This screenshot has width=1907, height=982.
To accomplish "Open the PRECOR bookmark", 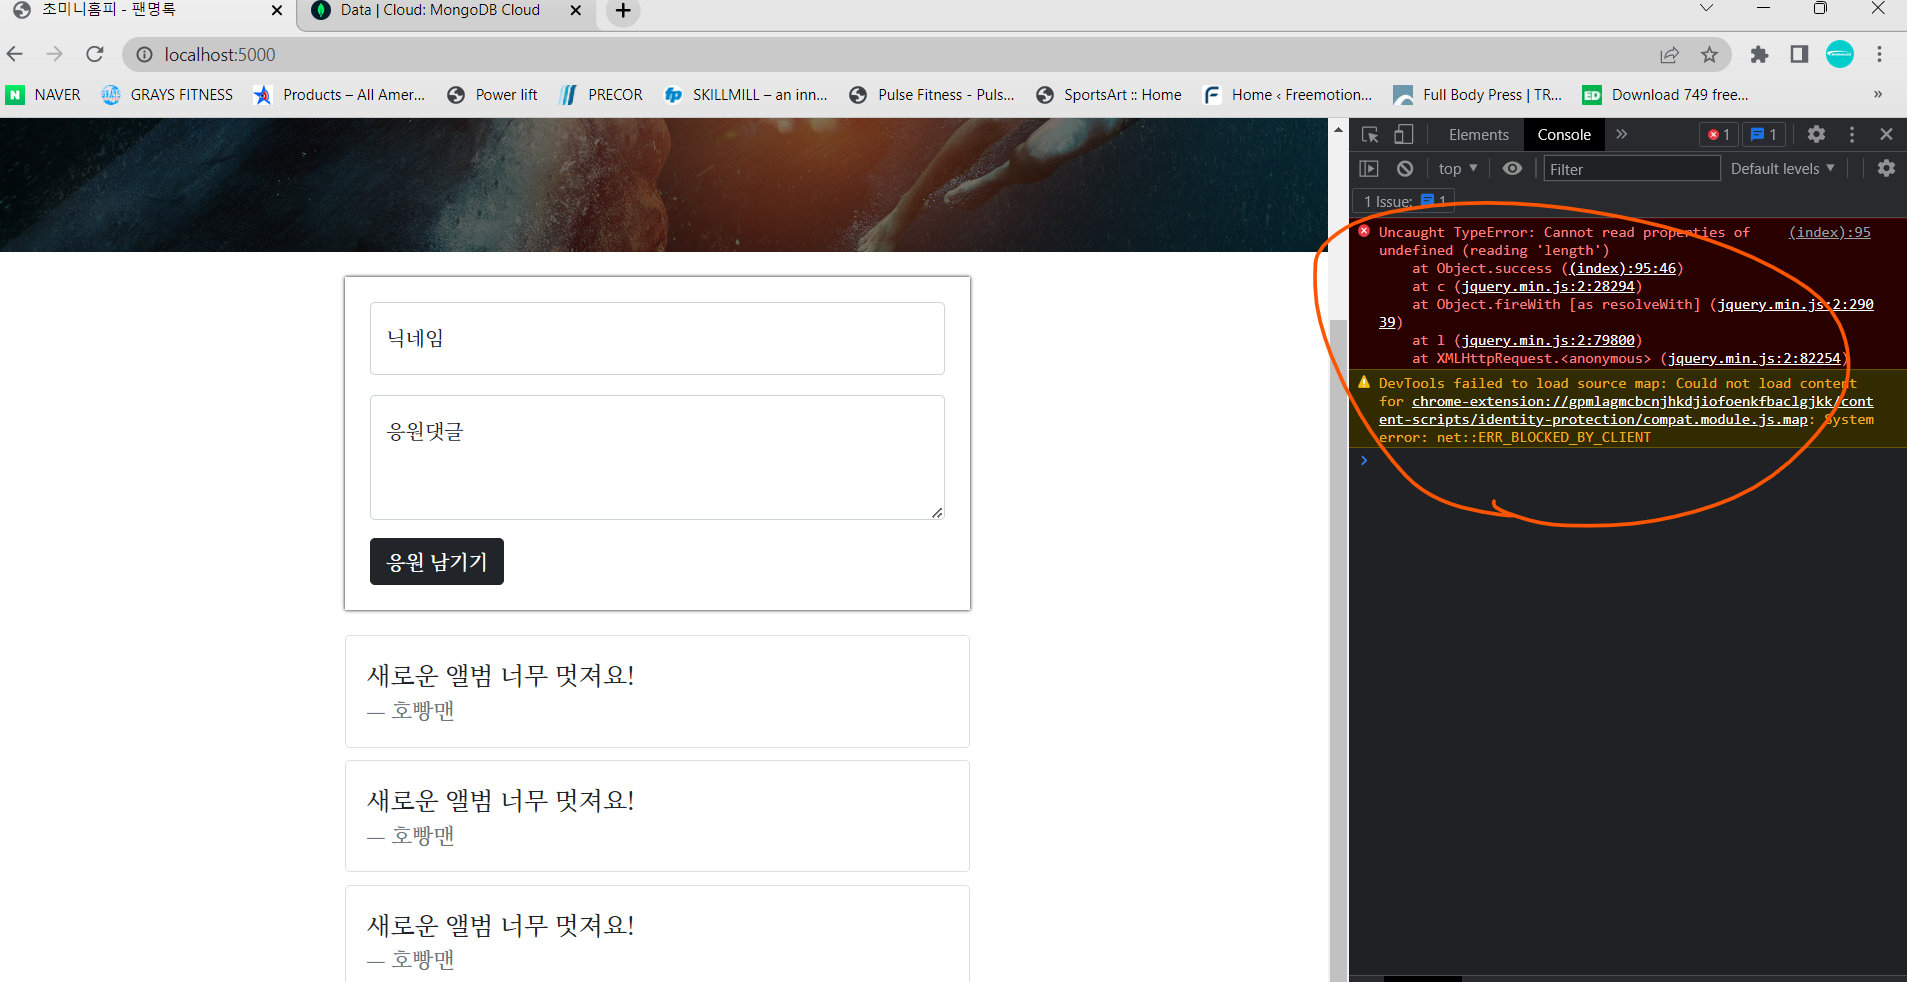I will pos(601,95).
